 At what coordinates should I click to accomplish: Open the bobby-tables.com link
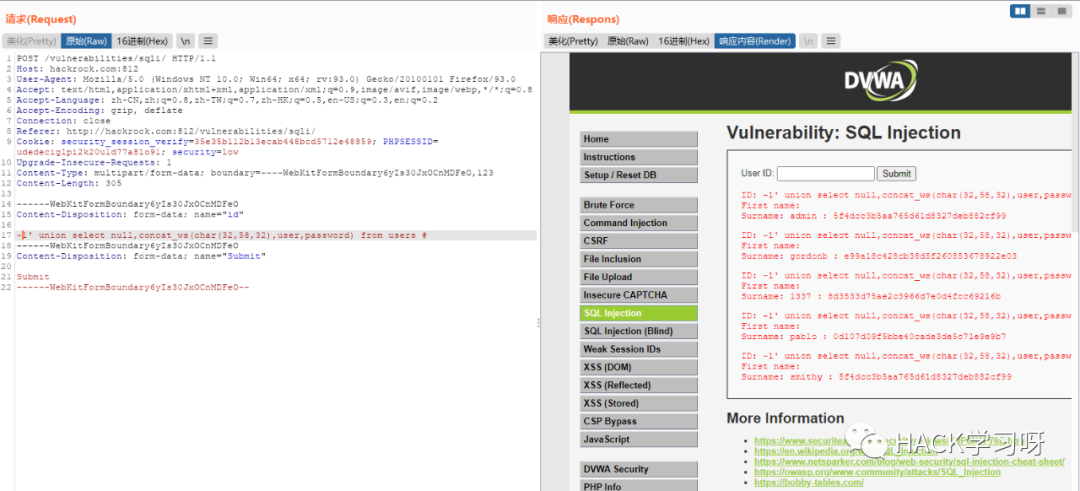point(809,482)
